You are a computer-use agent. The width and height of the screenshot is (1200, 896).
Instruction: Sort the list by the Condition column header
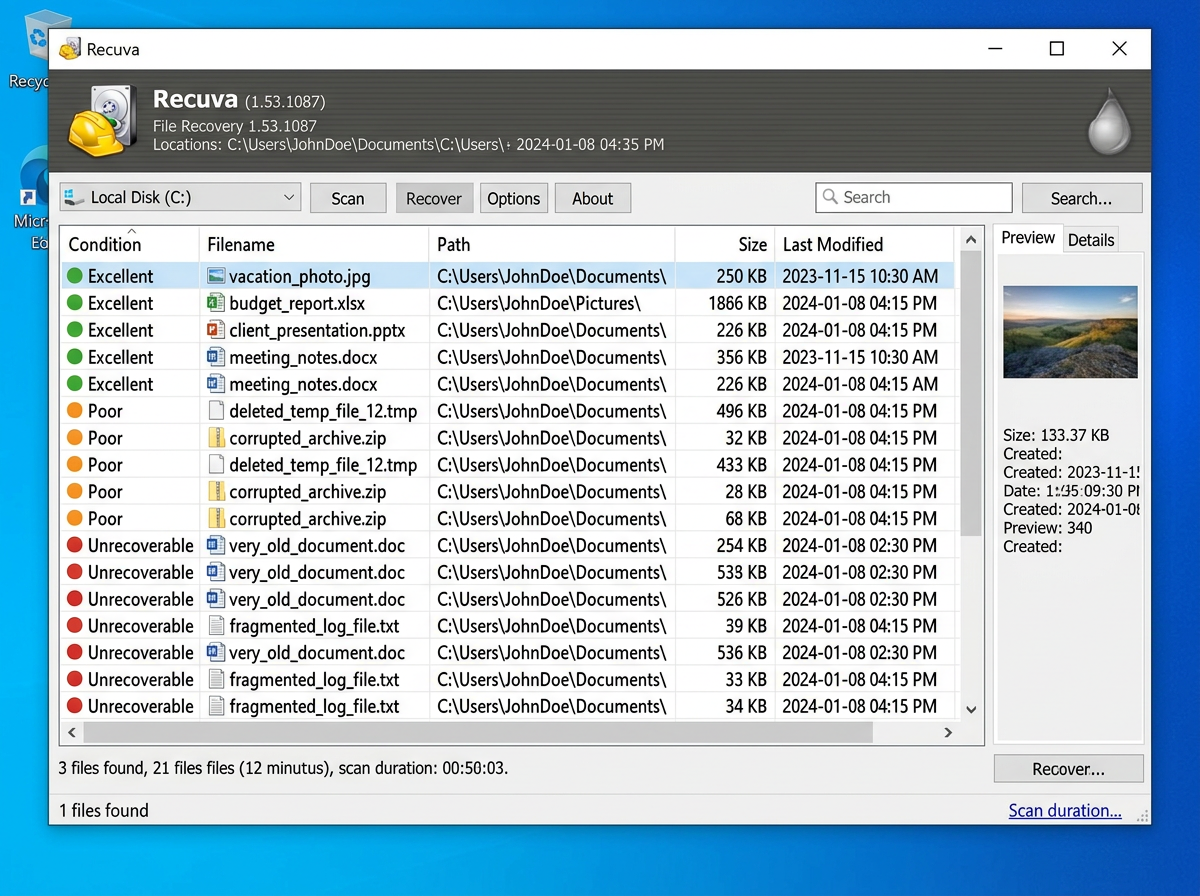click(x=130, y=244)
